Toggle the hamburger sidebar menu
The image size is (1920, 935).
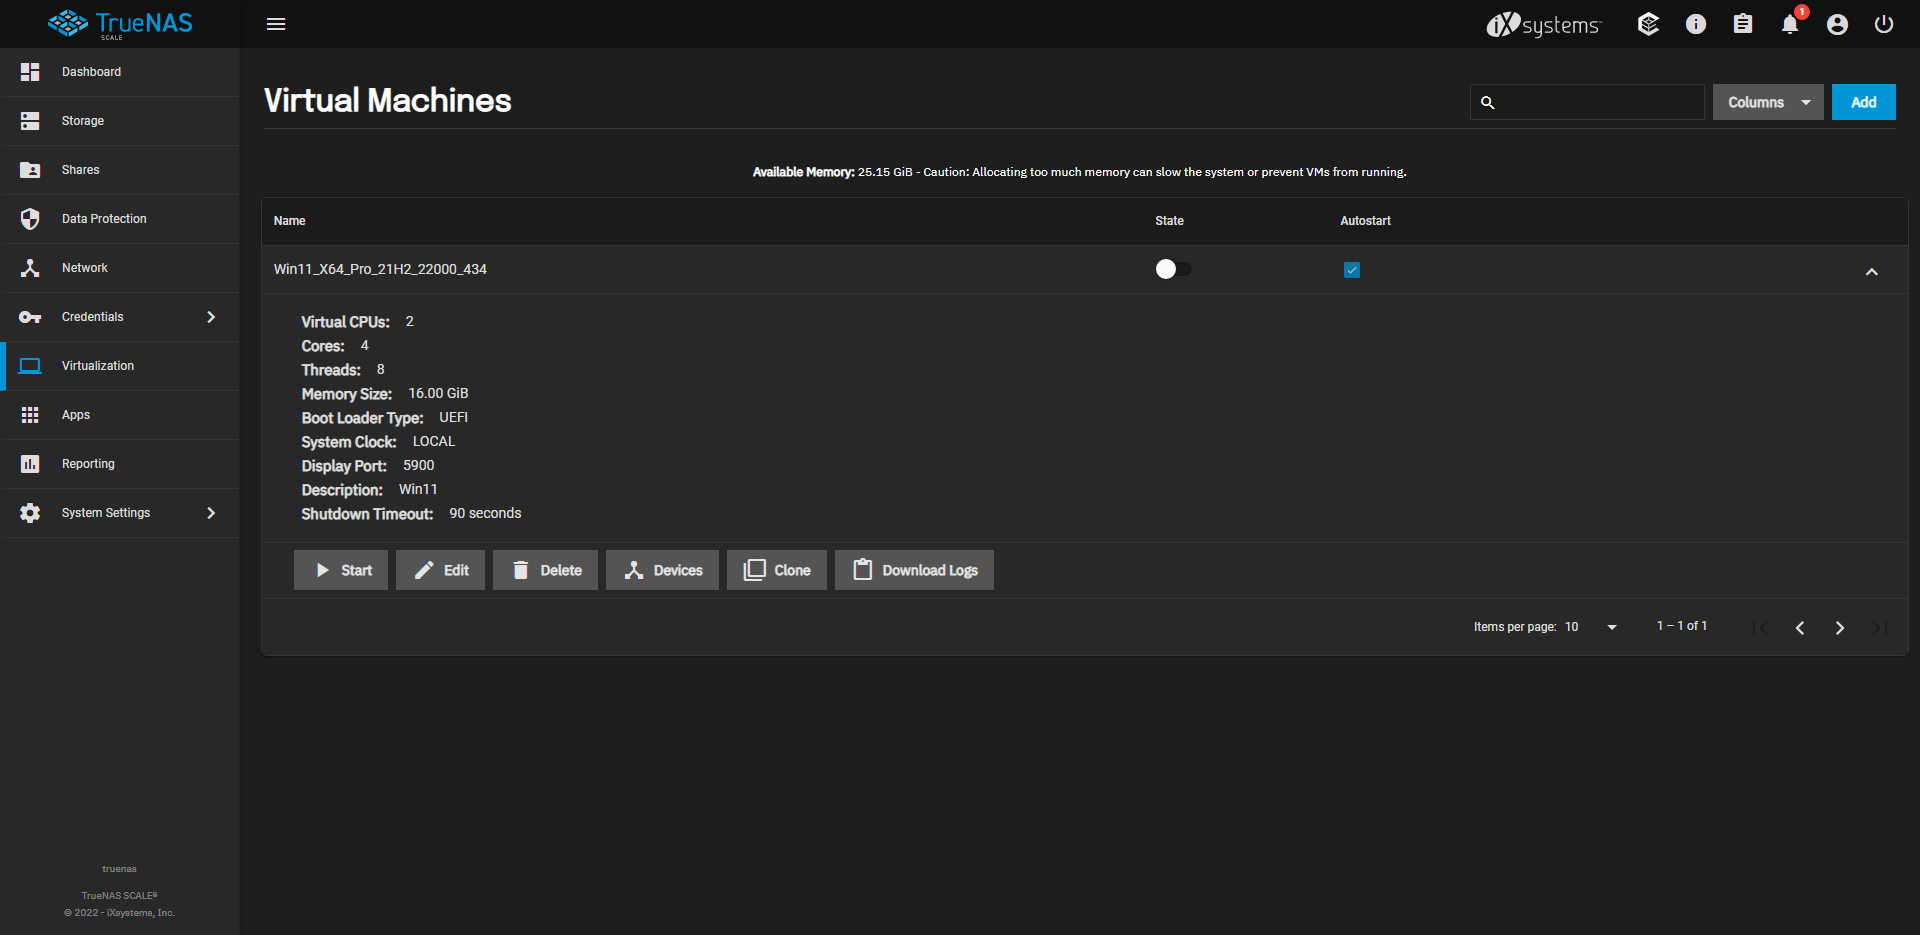pos(276,24)
